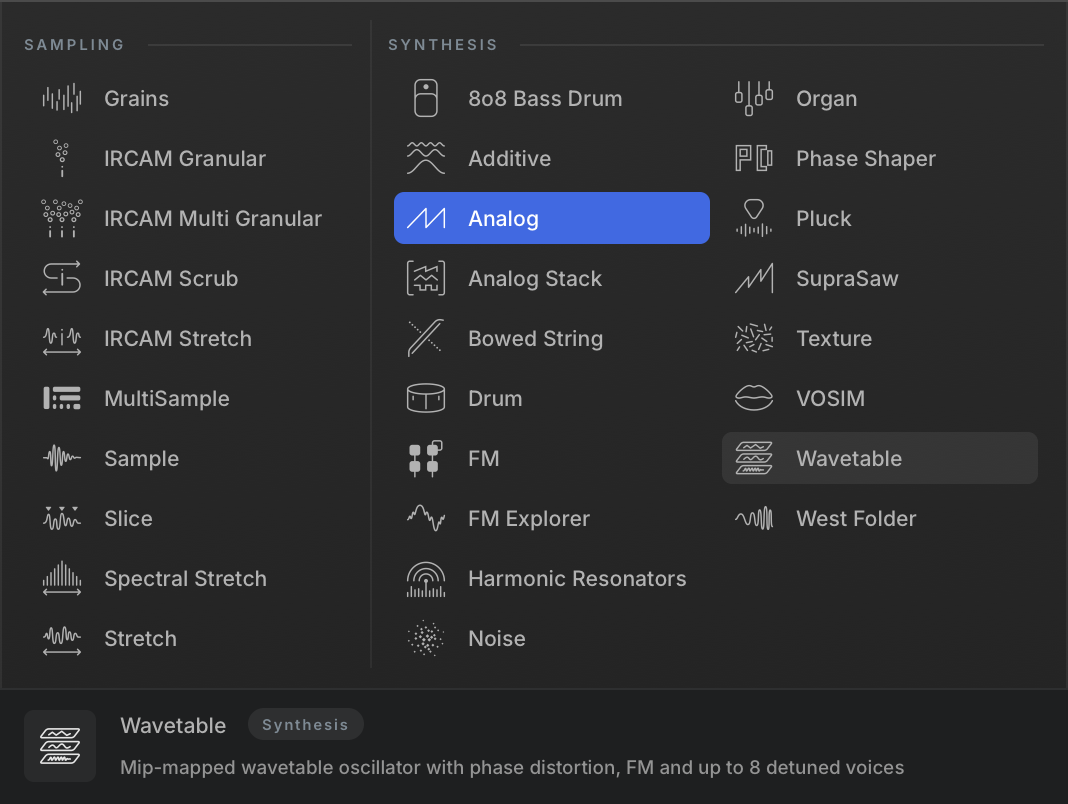Viewport: 1068px width, 804px height.
Task: Choose the West Folder oscillator
Action: pos(880,518)
